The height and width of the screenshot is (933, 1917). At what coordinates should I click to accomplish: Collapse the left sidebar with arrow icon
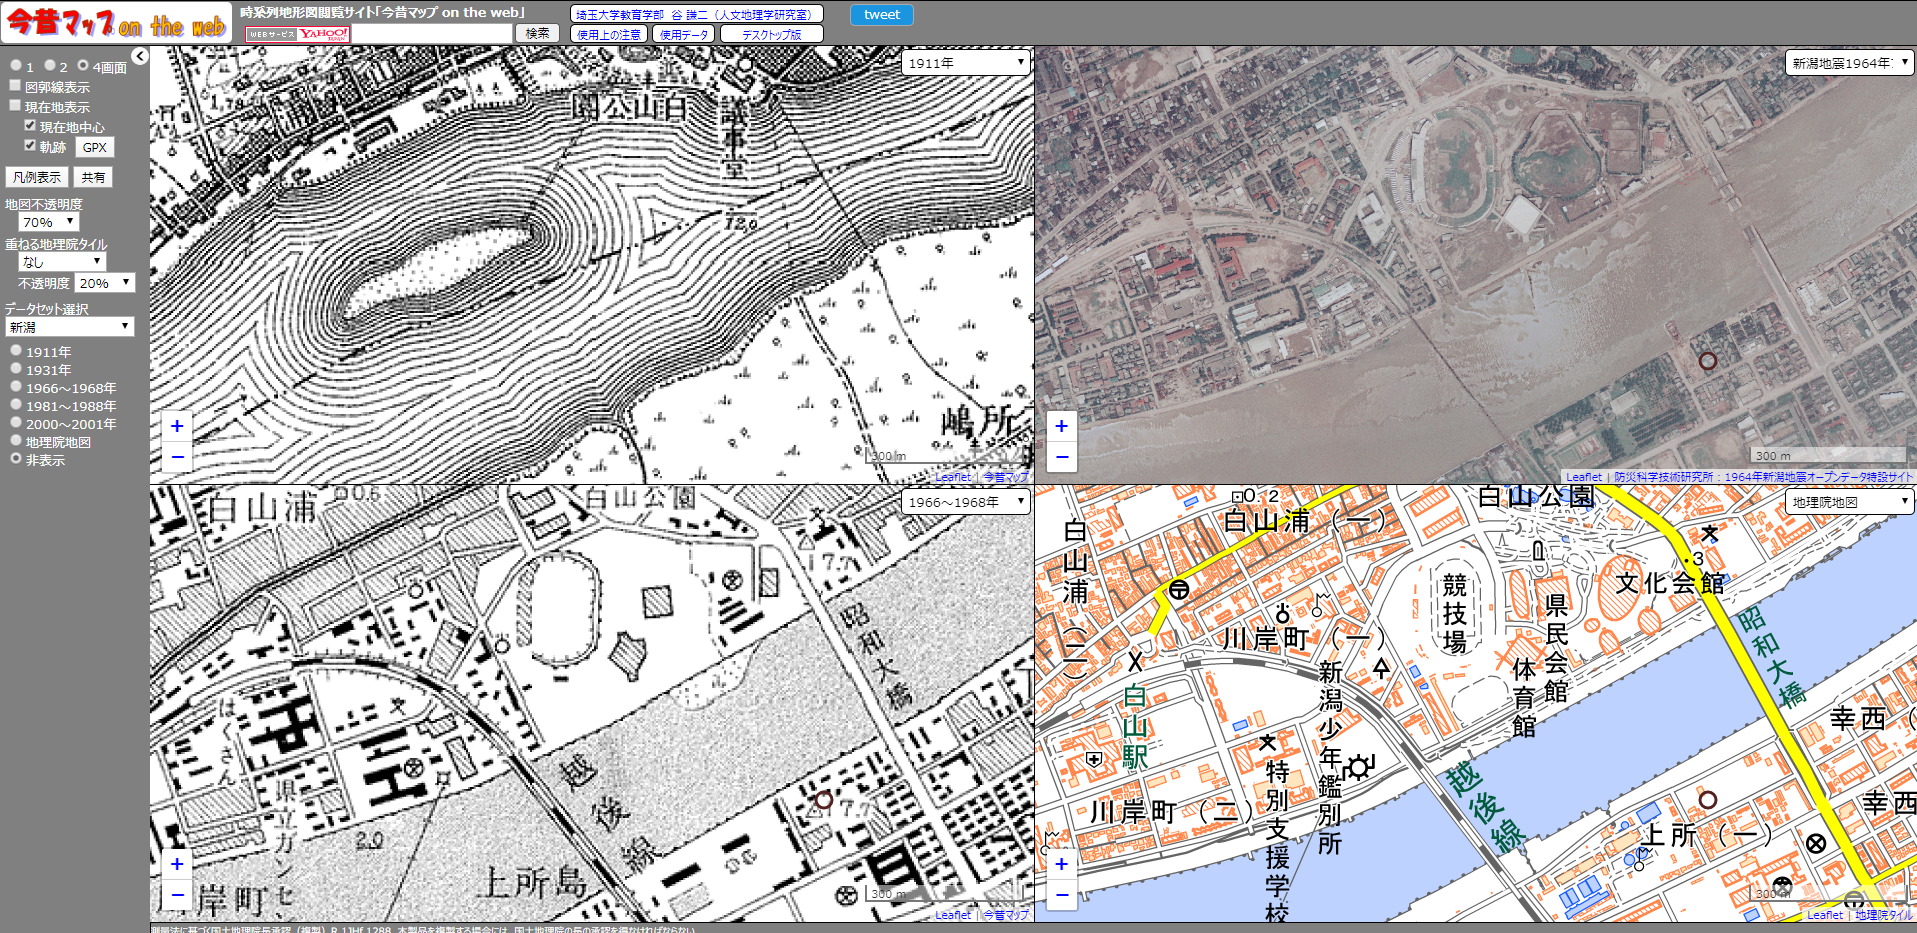pyautogui.click(x=140, y=56)
